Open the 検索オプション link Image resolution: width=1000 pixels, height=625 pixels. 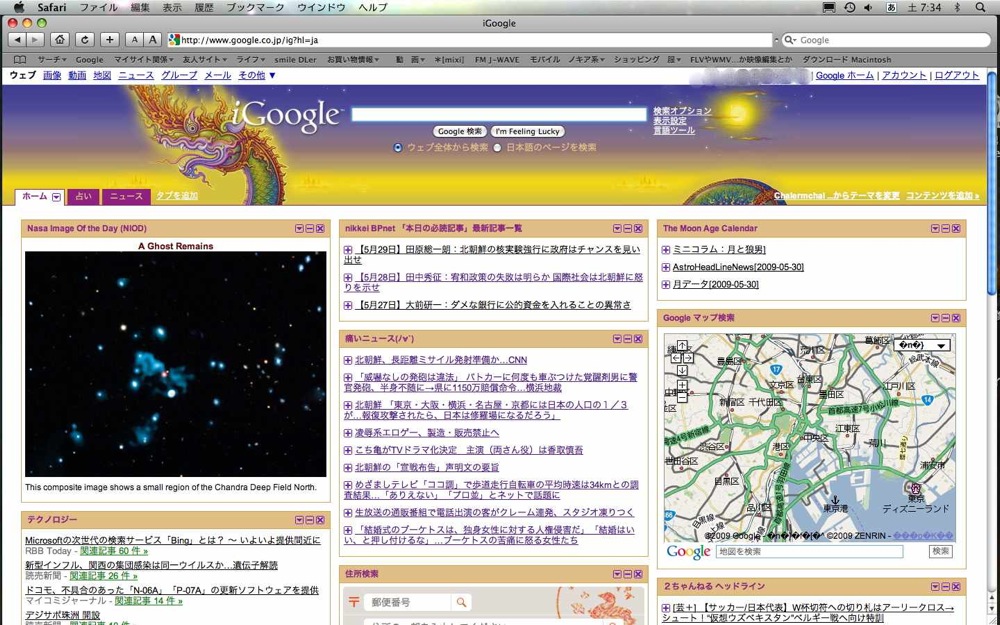682,111
